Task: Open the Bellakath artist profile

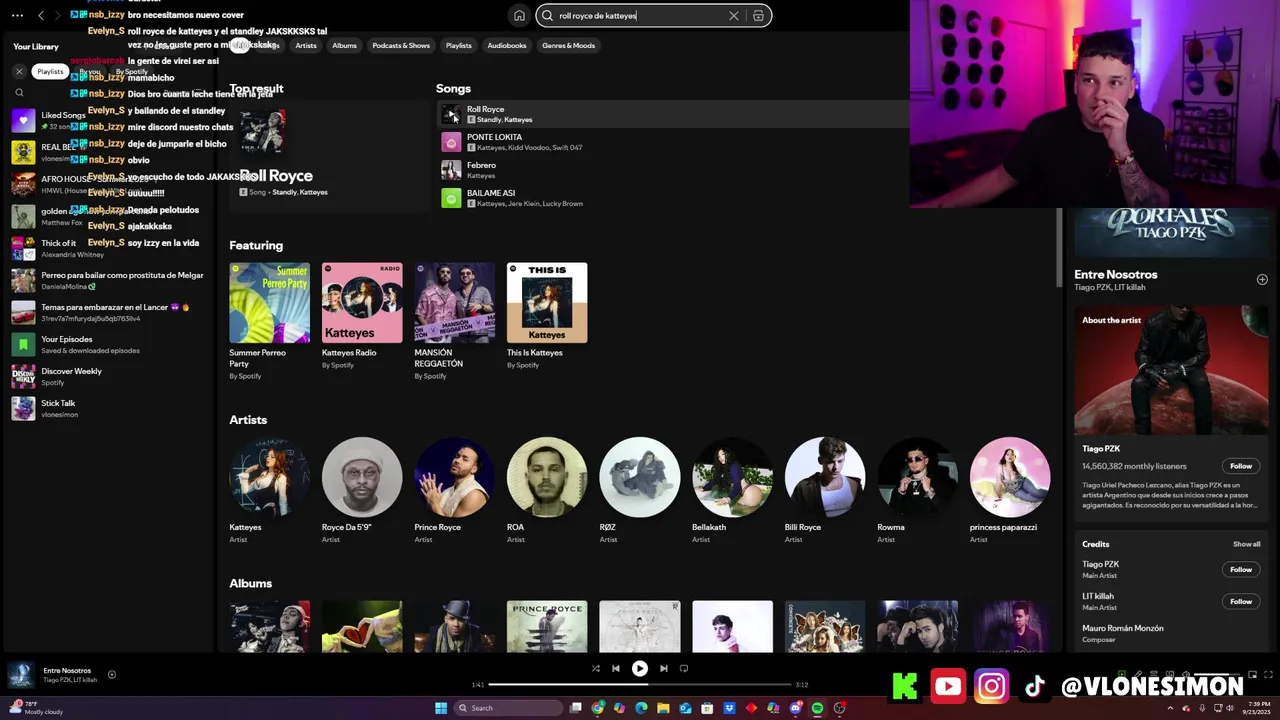Action: (x=732, y=490)
